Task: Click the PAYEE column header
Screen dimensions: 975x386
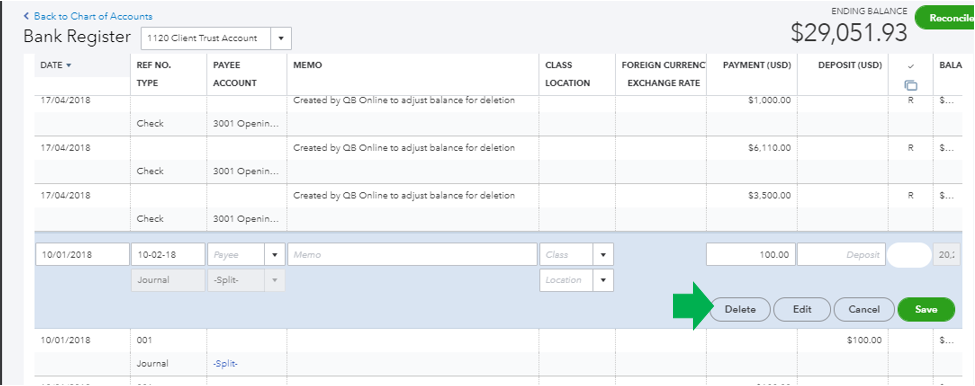Action: [226, 65]
